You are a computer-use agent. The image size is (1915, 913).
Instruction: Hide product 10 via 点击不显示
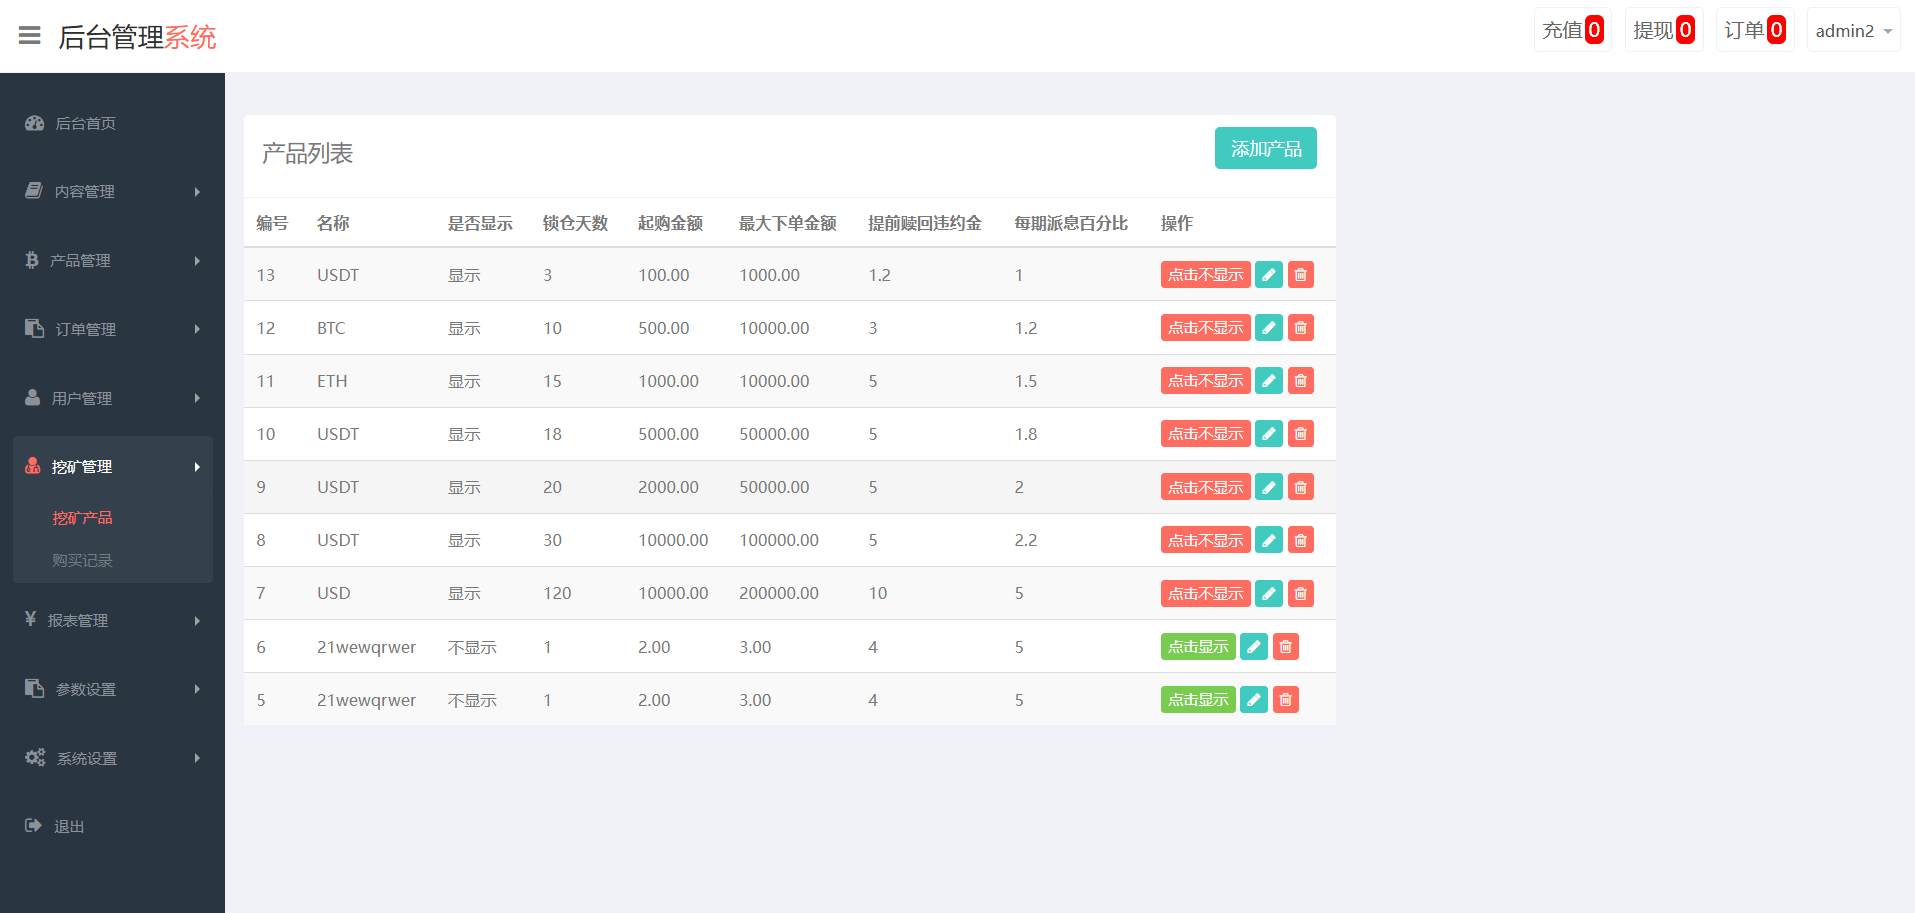pos(1205,433)
